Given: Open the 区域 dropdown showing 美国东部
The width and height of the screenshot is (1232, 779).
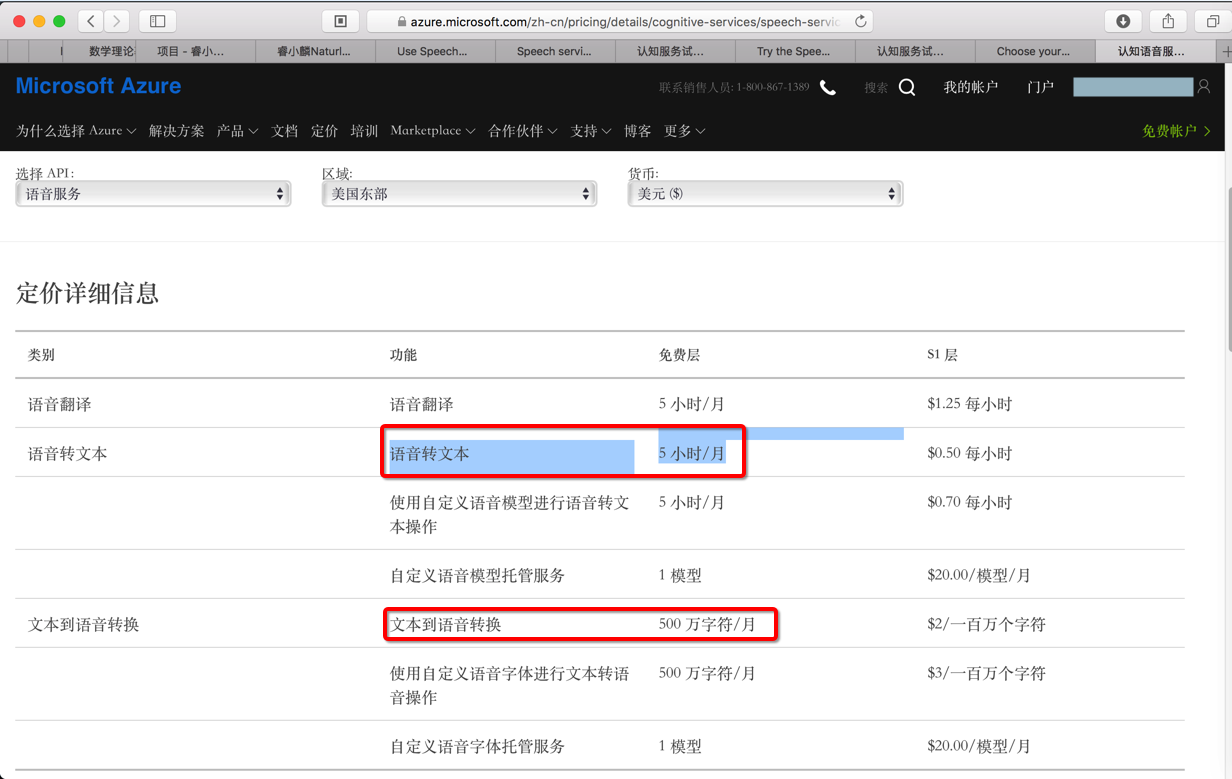Looking at the screenshot, I should click(459, 194).
